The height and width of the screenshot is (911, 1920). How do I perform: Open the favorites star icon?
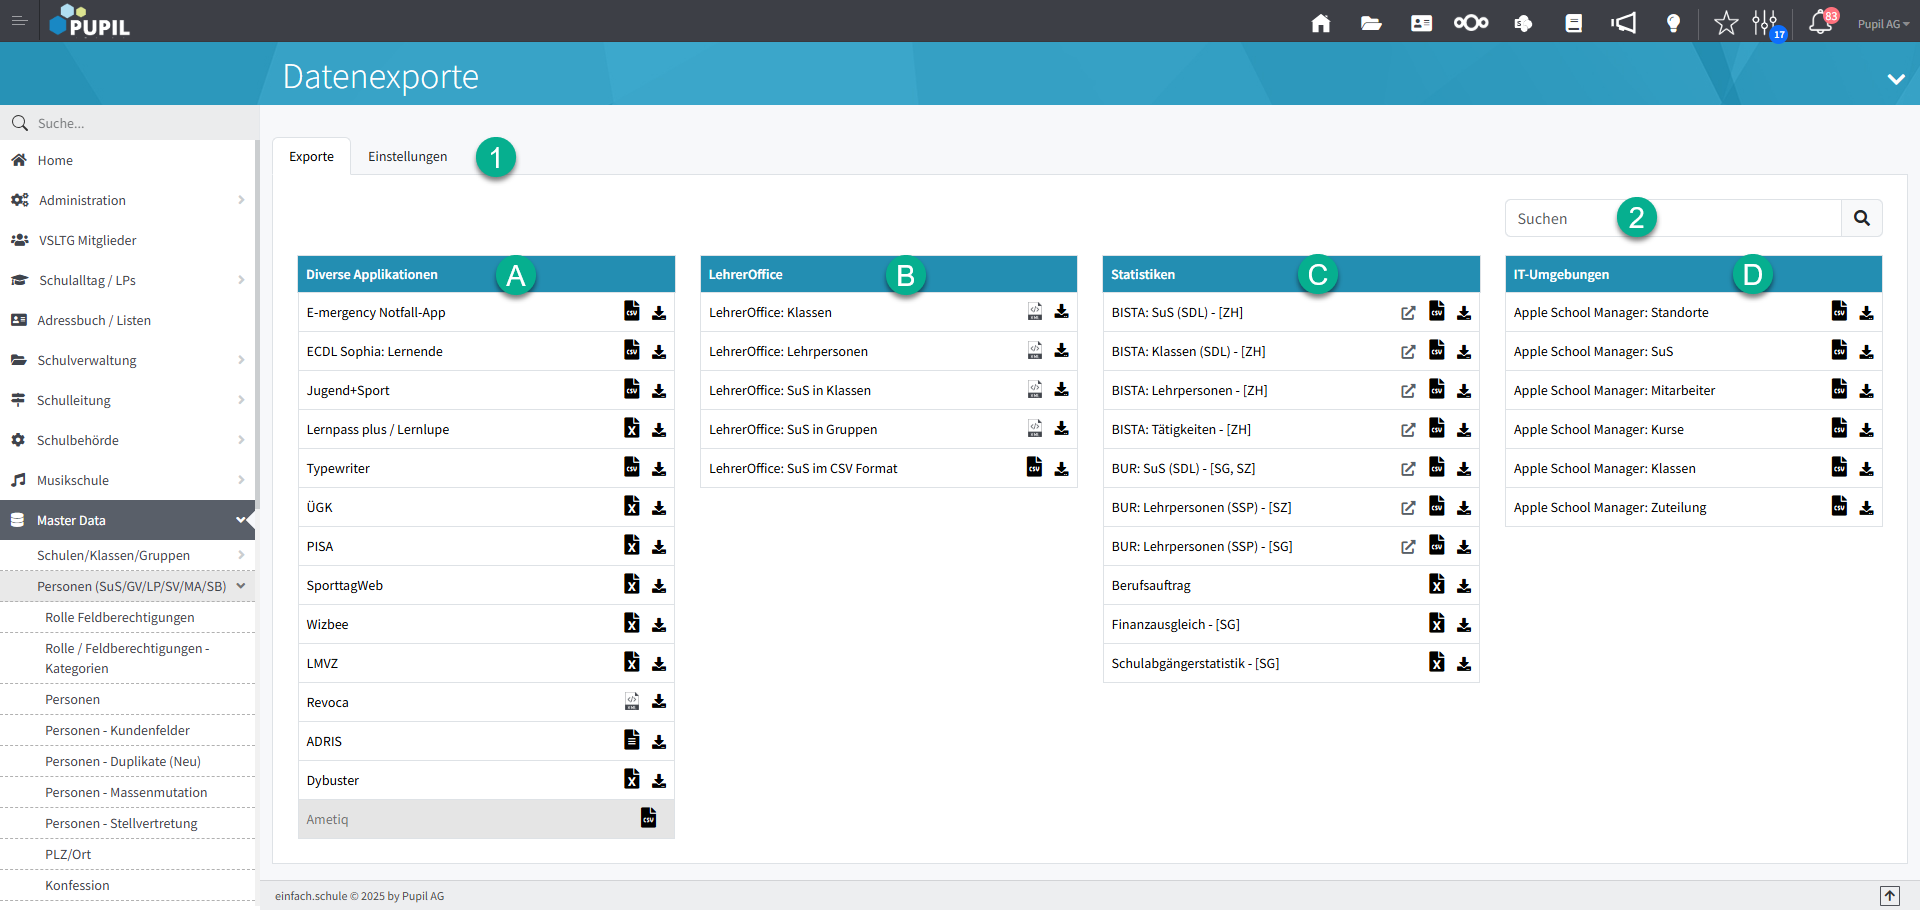tap(1726, 23)
